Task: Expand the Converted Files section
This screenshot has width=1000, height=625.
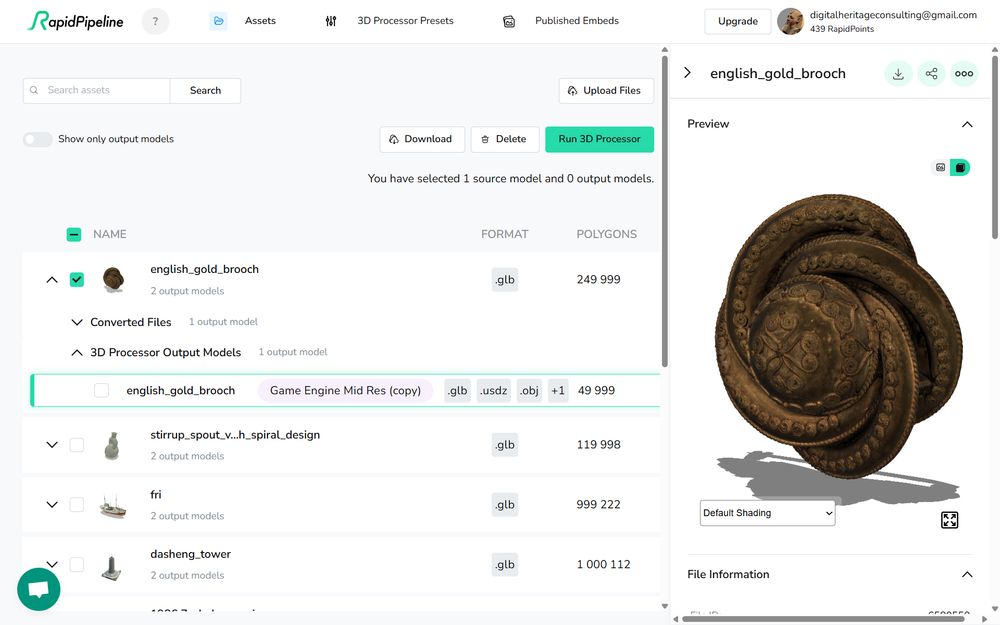Action: (x=77, y=322)
